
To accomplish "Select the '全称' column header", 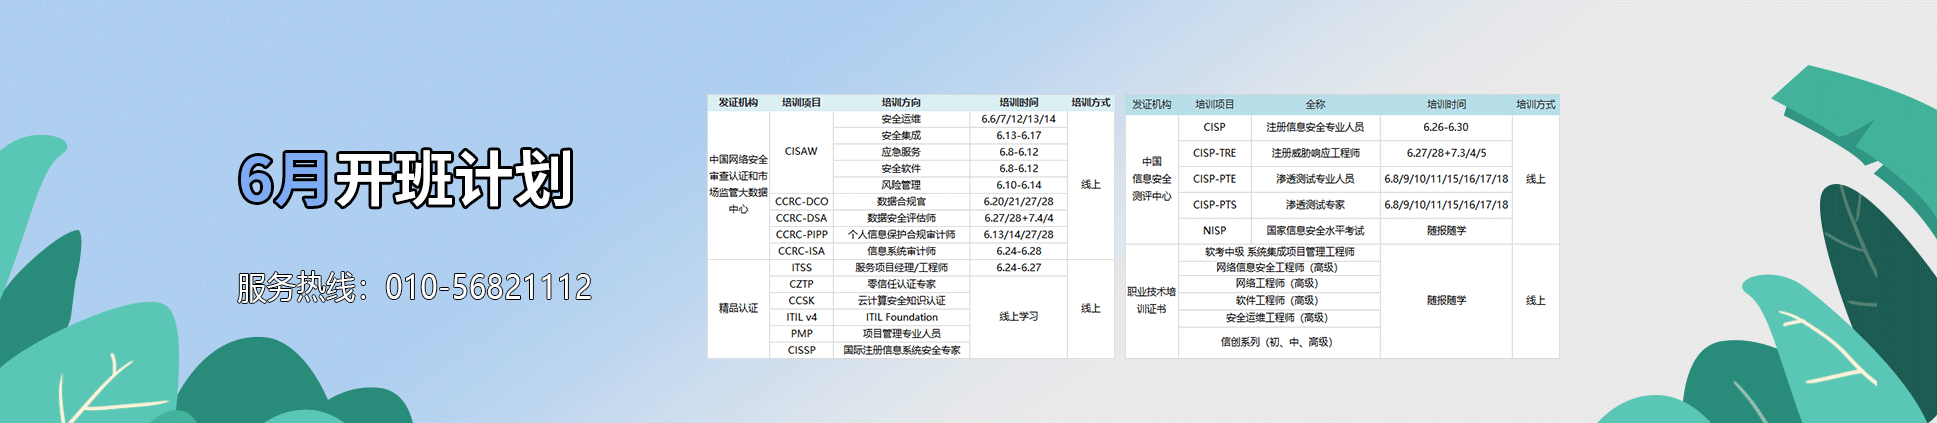I will coord(1315,104).
